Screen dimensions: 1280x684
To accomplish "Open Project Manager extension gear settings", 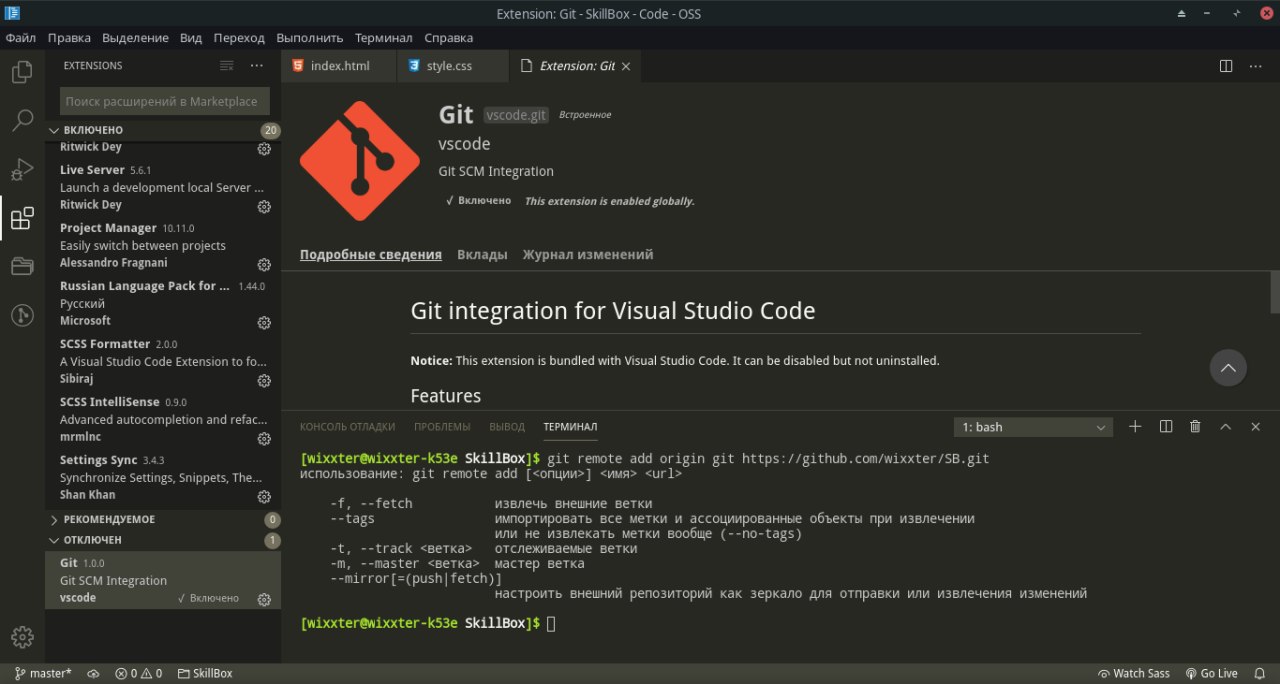I will pos(264,265).
